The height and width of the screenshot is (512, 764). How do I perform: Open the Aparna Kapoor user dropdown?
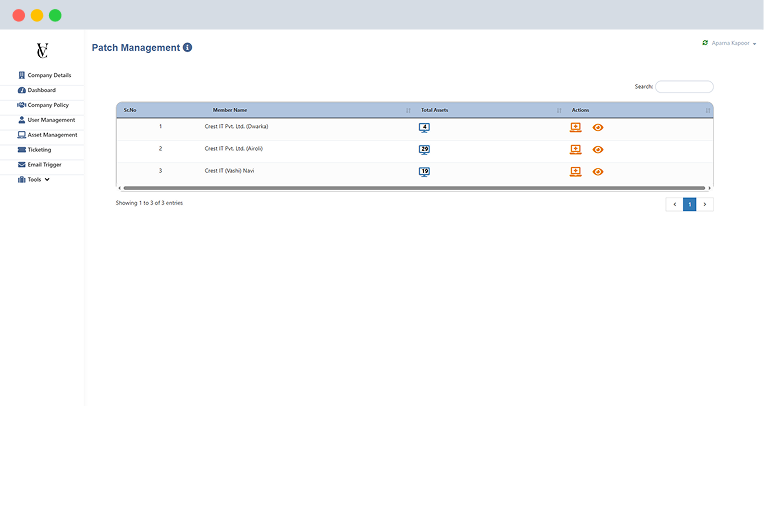pyautogui.click(x=733, y=44)
